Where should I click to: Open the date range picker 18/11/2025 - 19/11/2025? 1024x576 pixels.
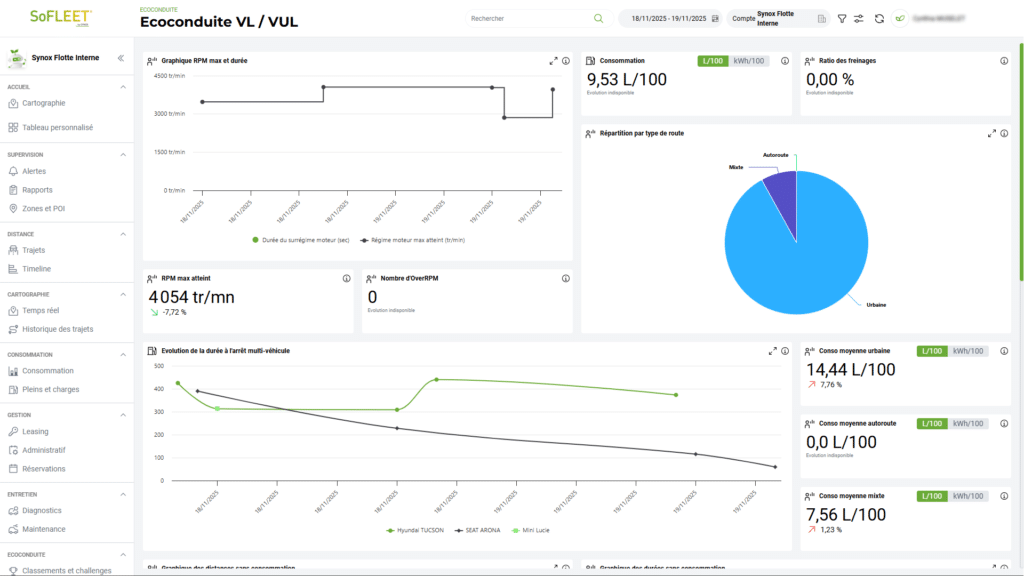pos(673,18)
